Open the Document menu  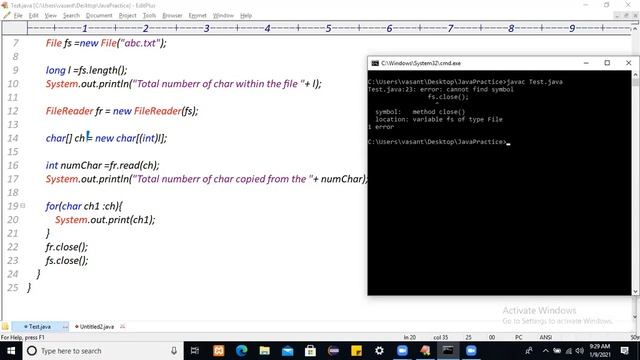99,16
